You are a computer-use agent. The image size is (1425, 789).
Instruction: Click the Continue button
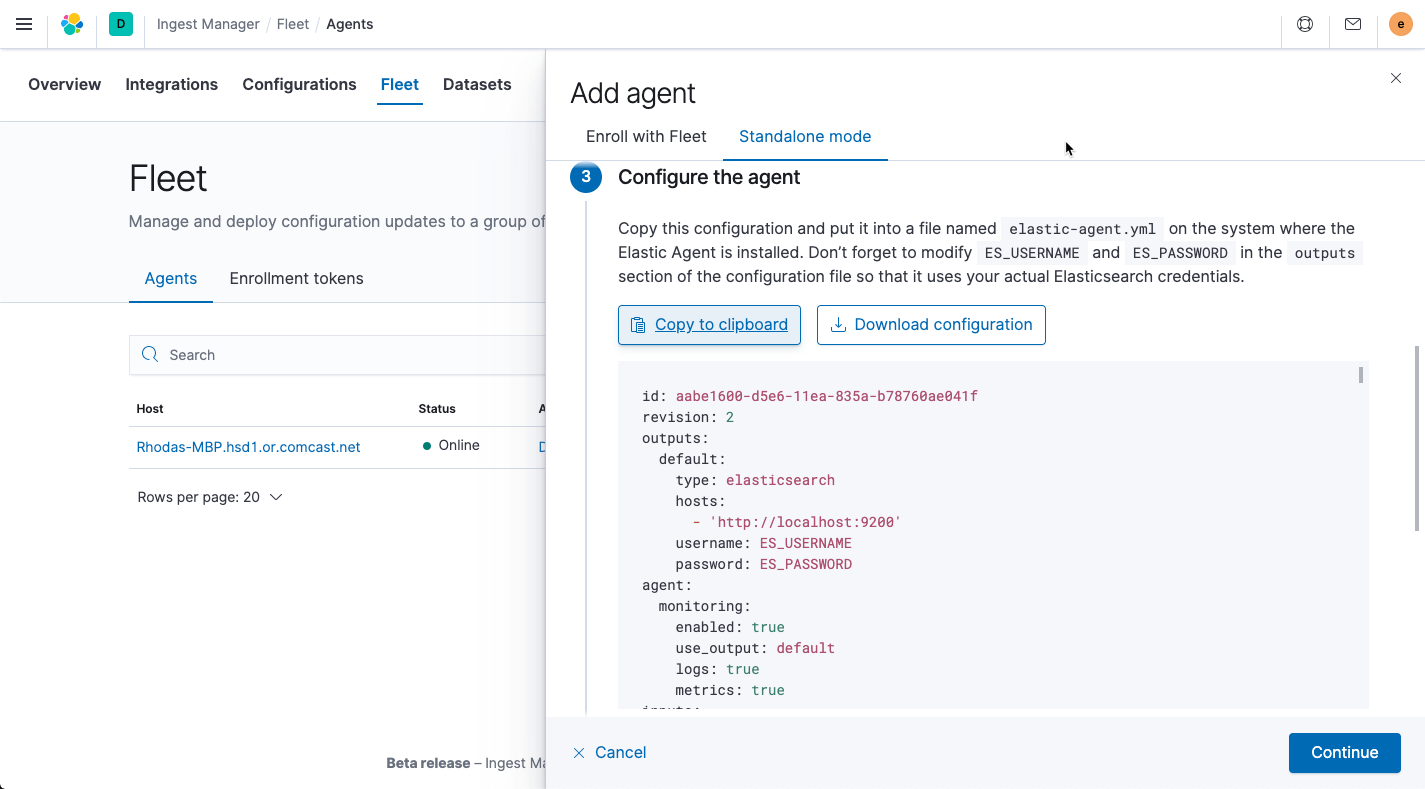tap(1344, 752)
